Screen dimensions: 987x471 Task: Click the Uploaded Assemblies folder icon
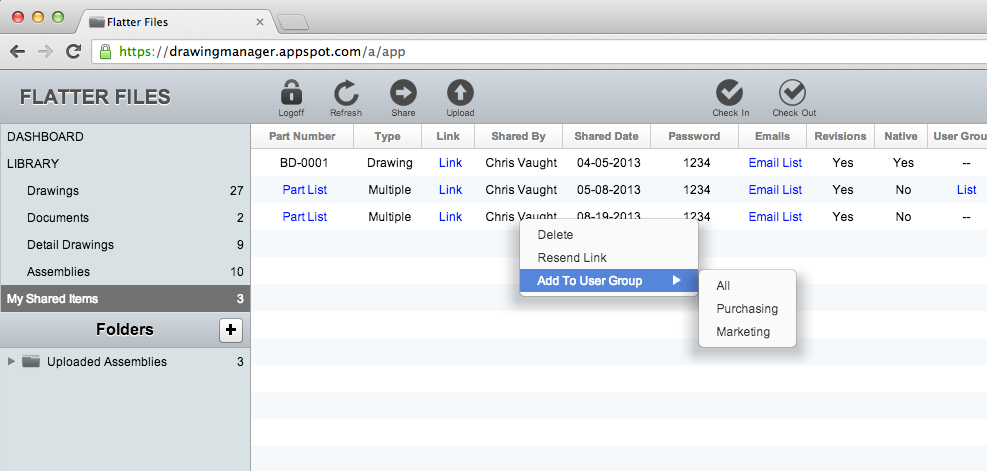(31, 361)
